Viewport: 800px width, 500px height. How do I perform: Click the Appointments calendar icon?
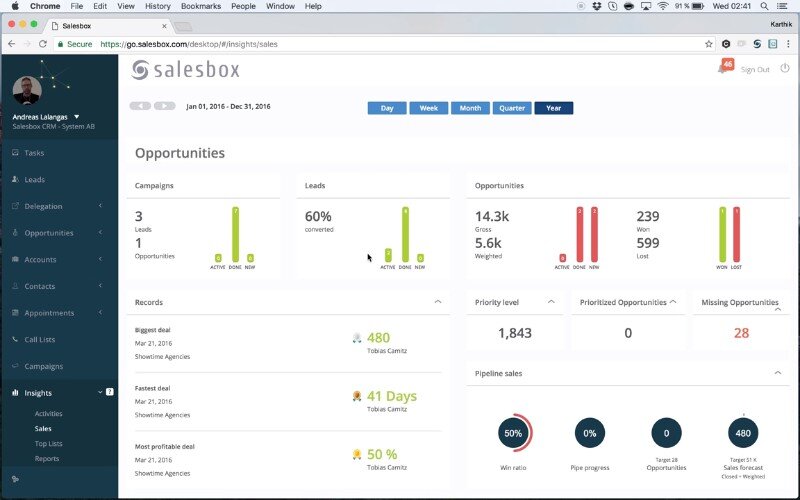(15, 313)
